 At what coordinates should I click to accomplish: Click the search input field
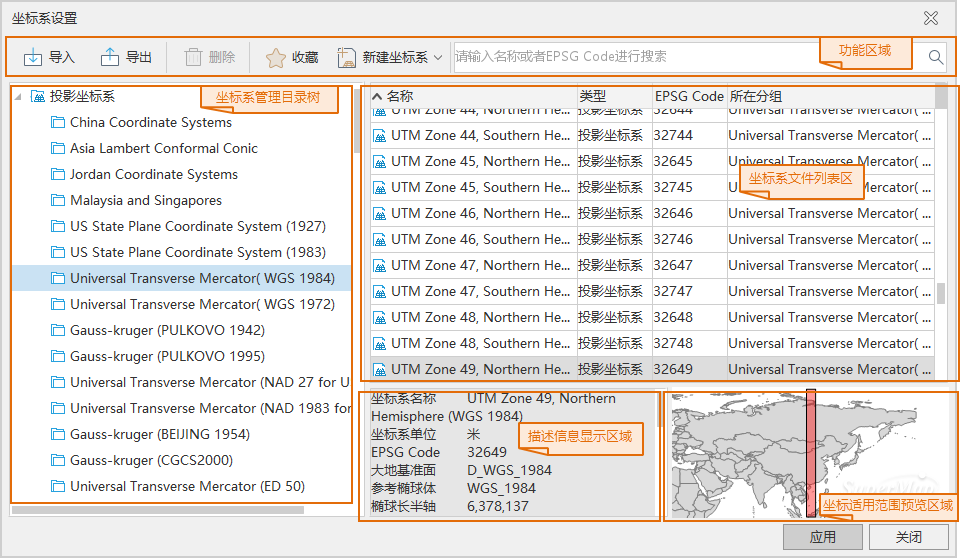(635, 57)
